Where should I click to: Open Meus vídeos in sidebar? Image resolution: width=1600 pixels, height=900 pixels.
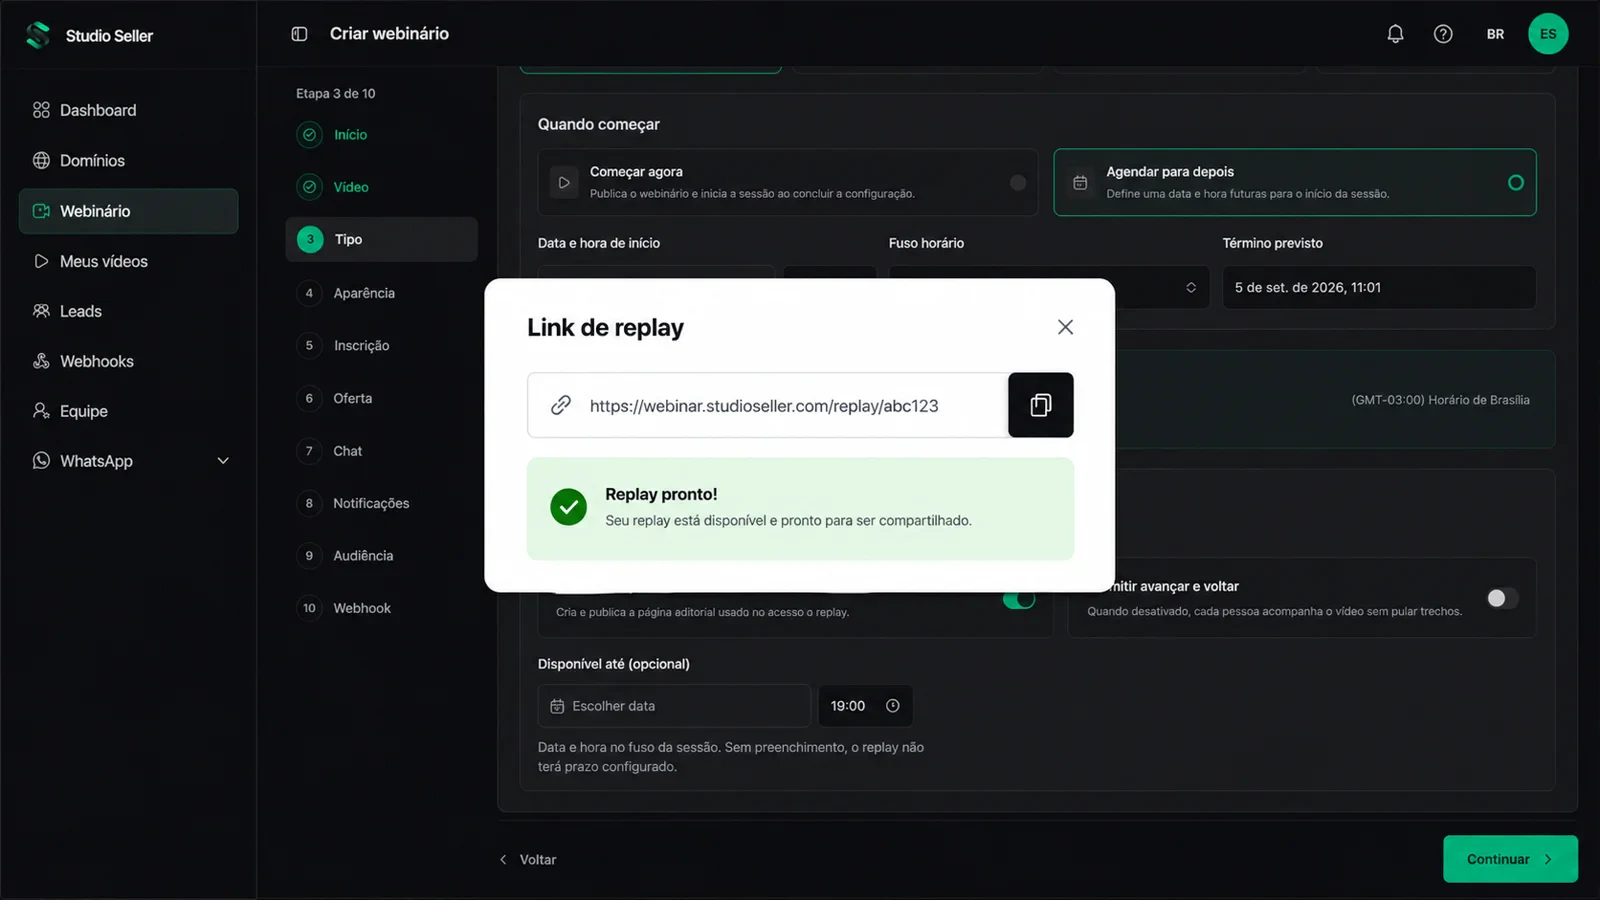[128, 261]
